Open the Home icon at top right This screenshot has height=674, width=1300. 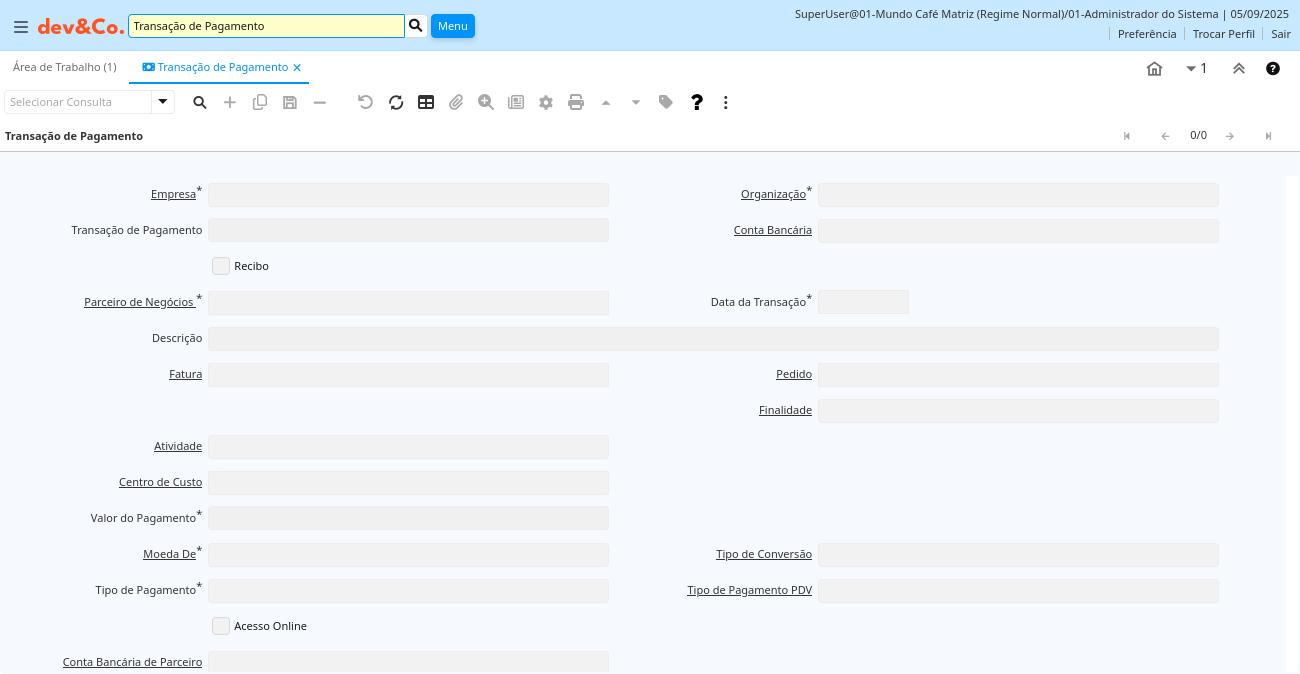tap(1154, 69)
